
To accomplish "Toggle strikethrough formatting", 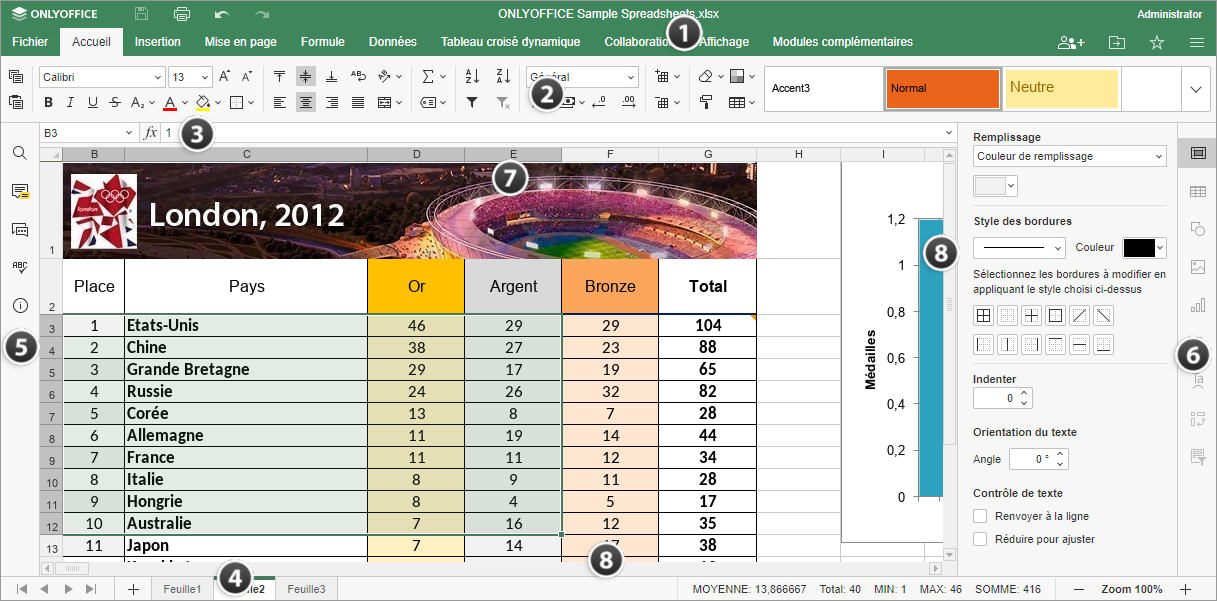I will point(116,102).
